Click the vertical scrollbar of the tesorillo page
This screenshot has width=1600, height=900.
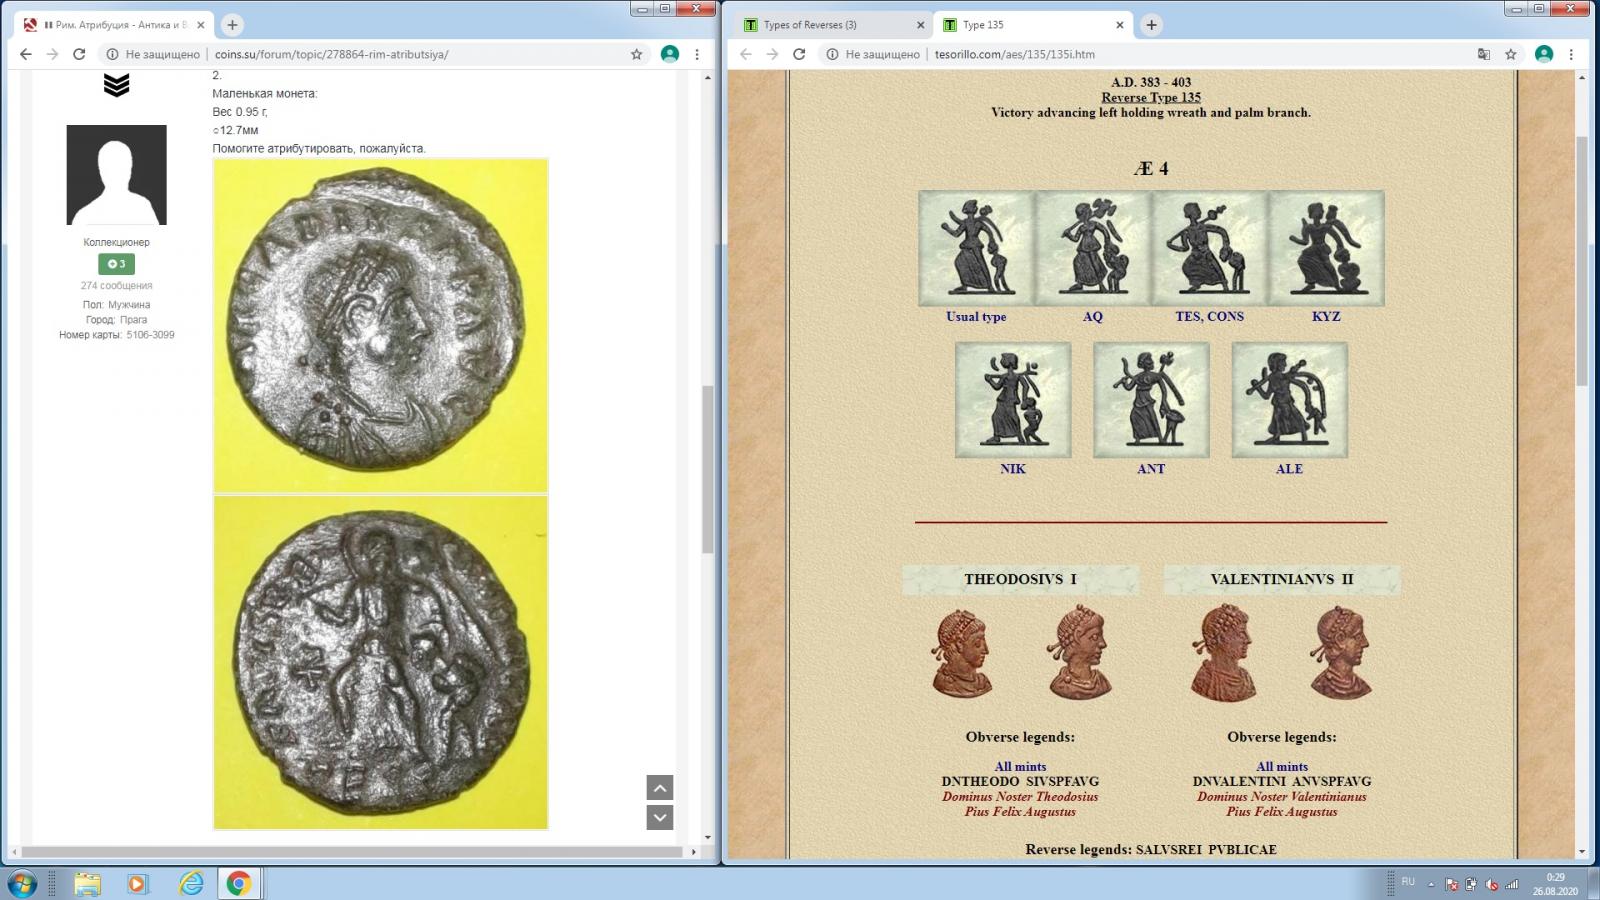tap(1581, 260)
